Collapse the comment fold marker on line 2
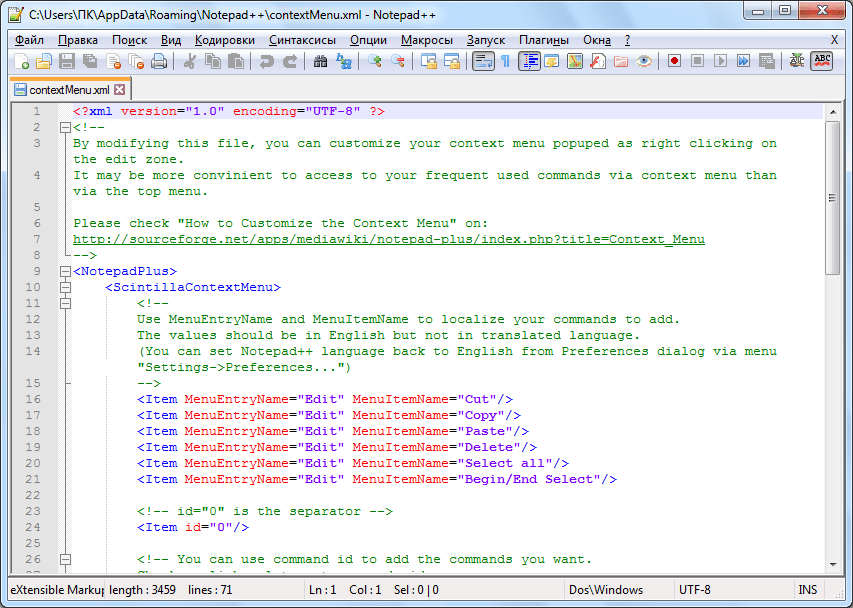The image size is (853, 608). tap(65, 128)
